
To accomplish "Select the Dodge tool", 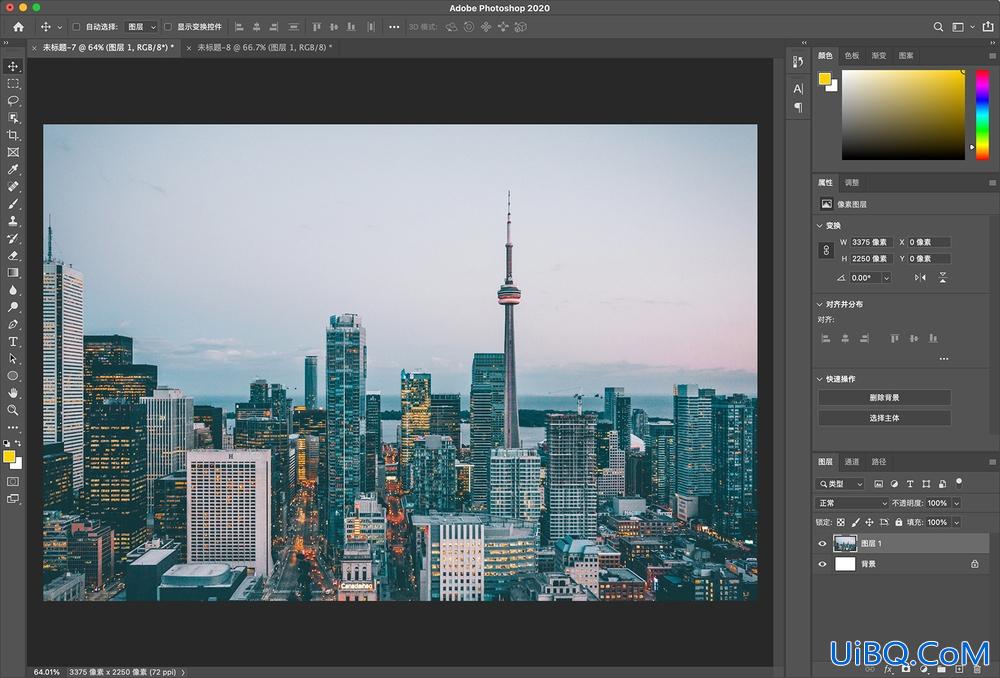I will coord(13,307).
